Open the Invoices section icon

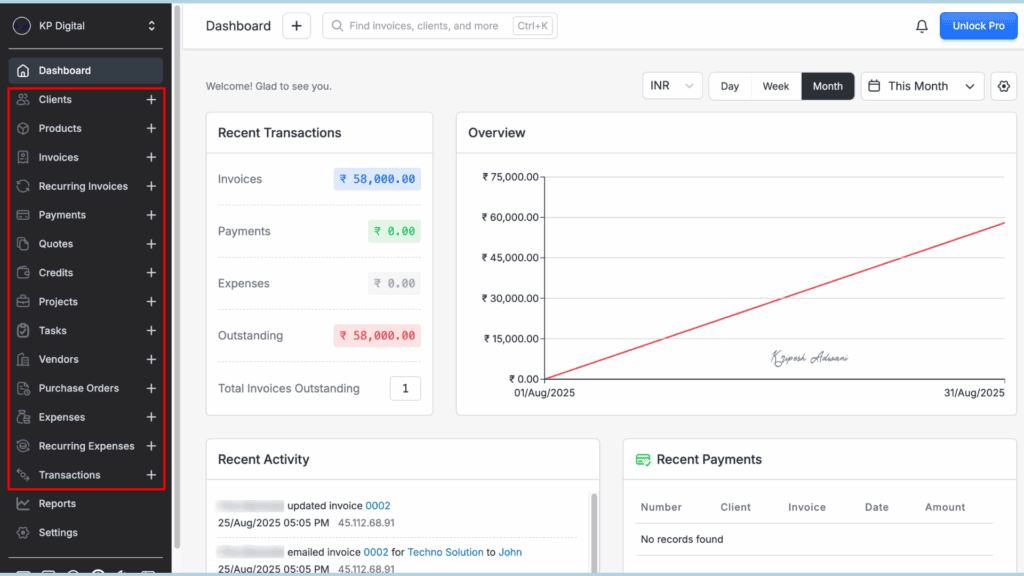22,157
